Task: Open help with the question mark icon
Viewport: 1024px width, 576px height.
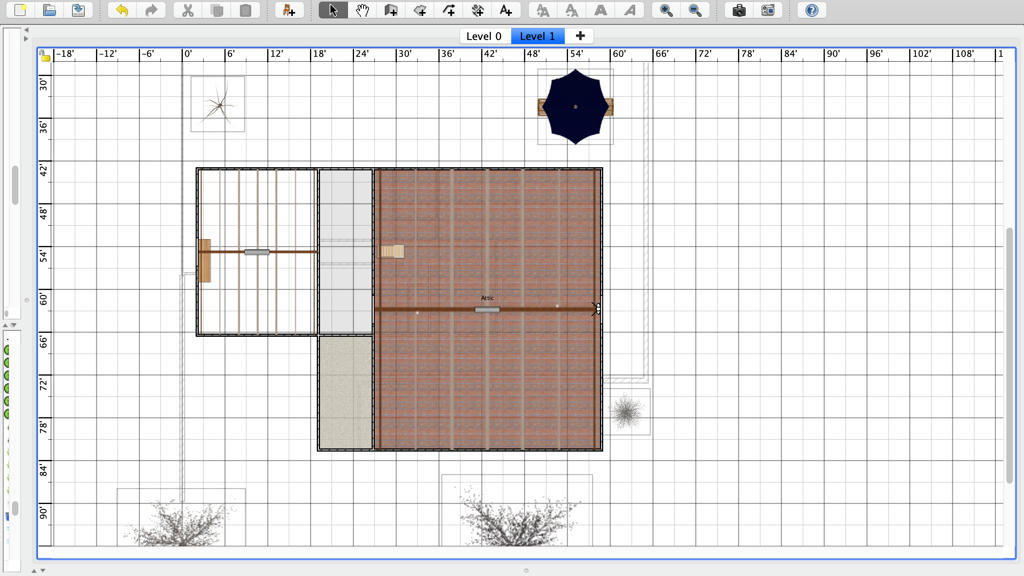Action: click(811, 10)
